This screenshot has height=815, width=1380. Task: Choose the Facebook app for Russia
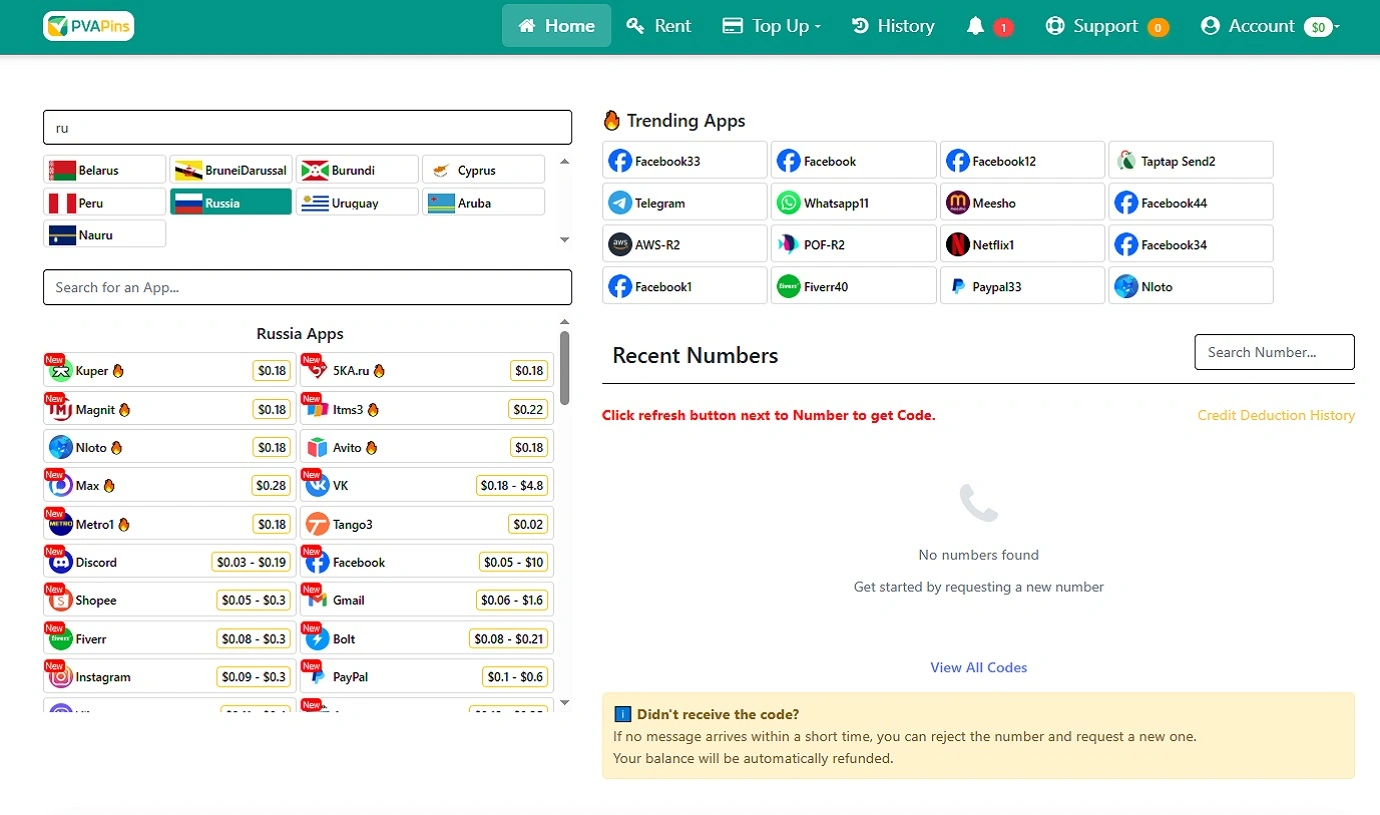point(427,562)
